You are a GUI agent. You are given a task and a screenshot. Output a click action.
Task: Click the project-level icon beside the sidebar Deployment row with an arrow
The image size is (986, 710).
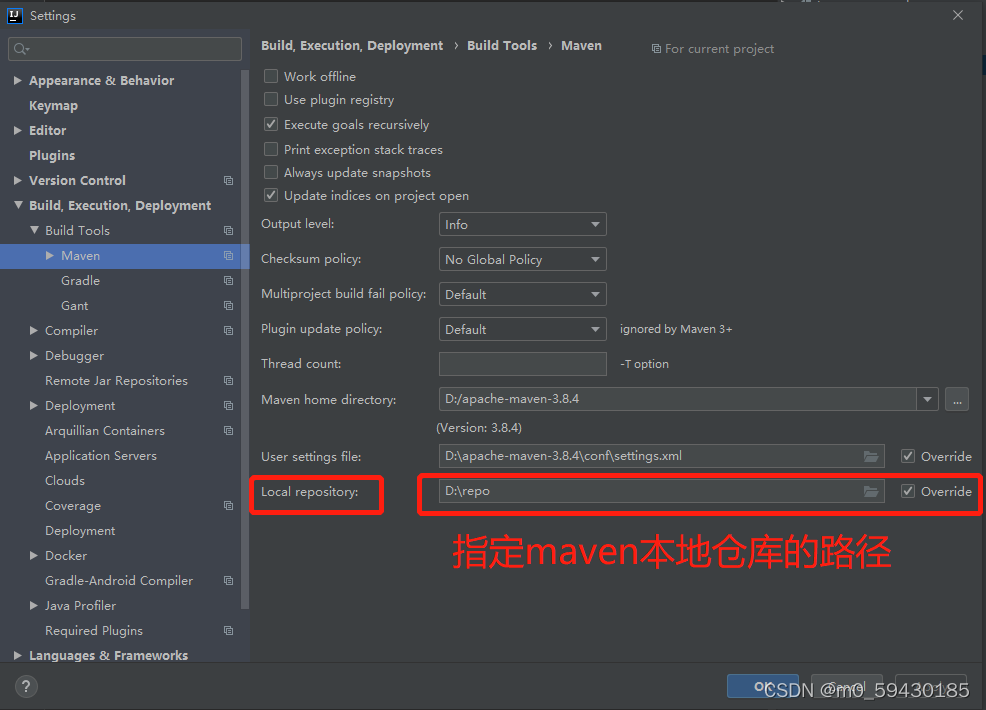(x=228, y=406)
